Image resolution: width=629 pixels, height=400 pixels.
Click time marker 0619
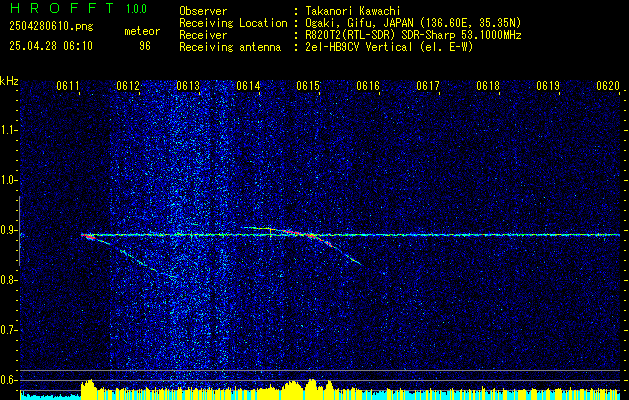click(548, 85)
